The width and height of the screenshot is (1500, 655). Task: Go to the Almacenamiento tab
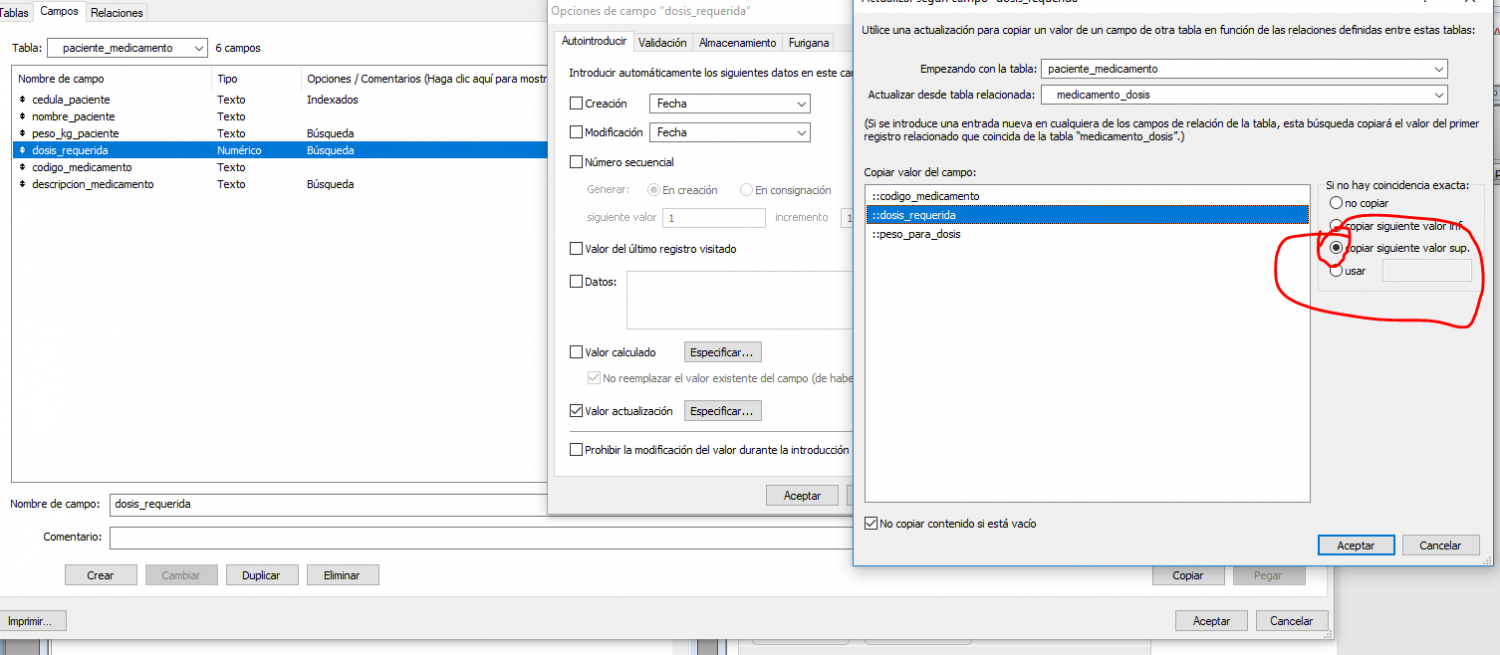pyautogui.click(x=737, y=43)
